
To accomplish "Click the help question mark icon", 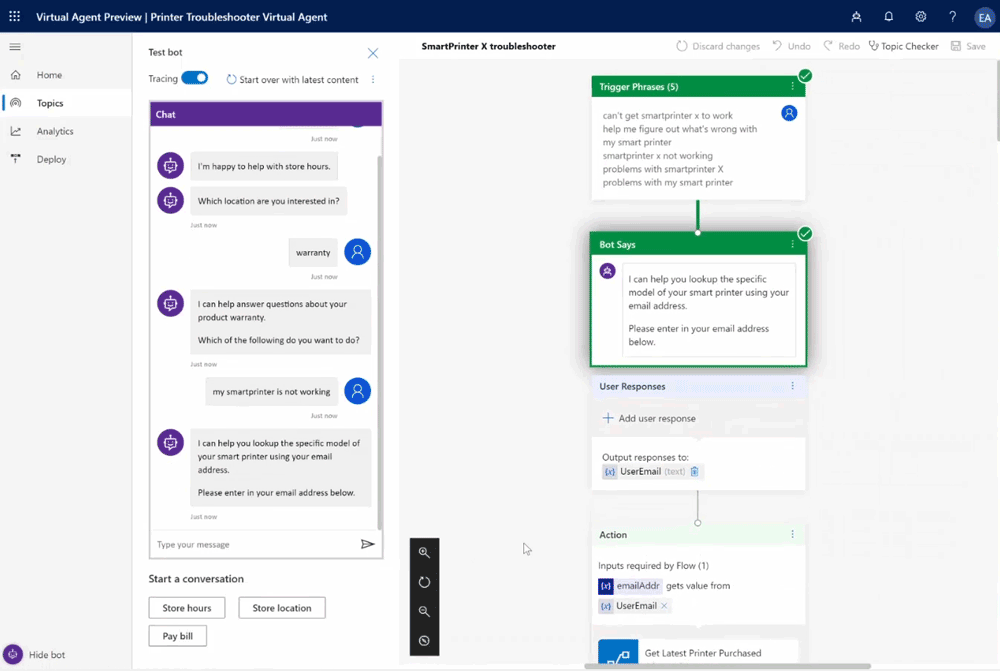I will click(952, 17).
